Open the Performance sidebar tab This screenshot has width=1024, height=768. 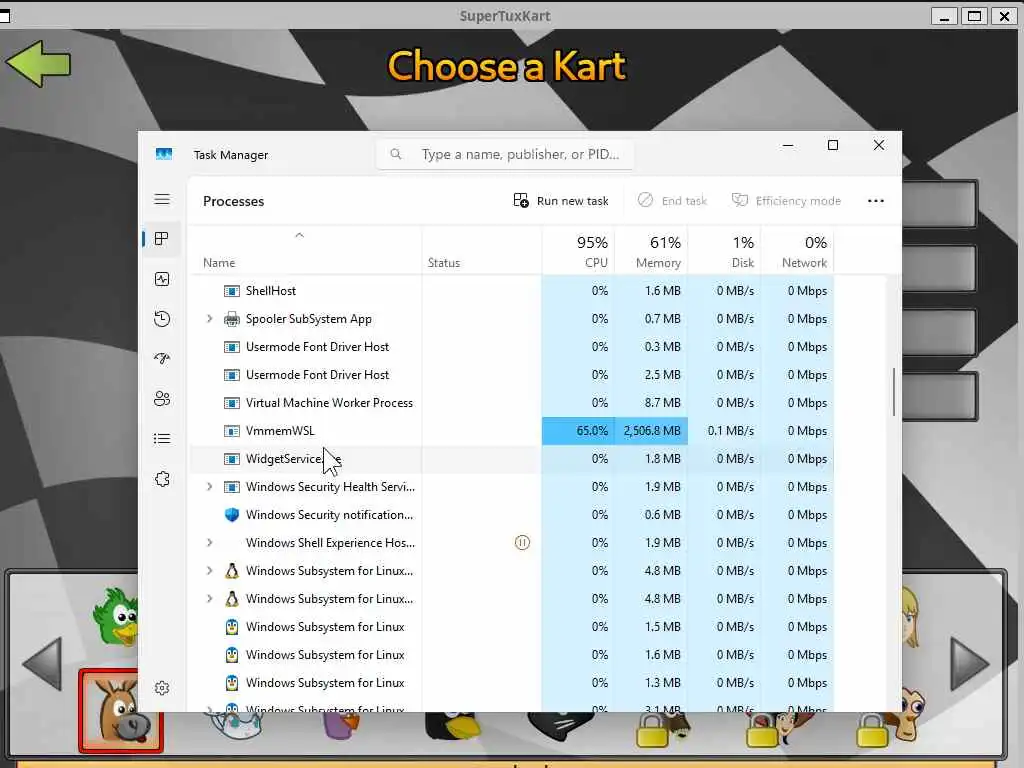(162, 280)
